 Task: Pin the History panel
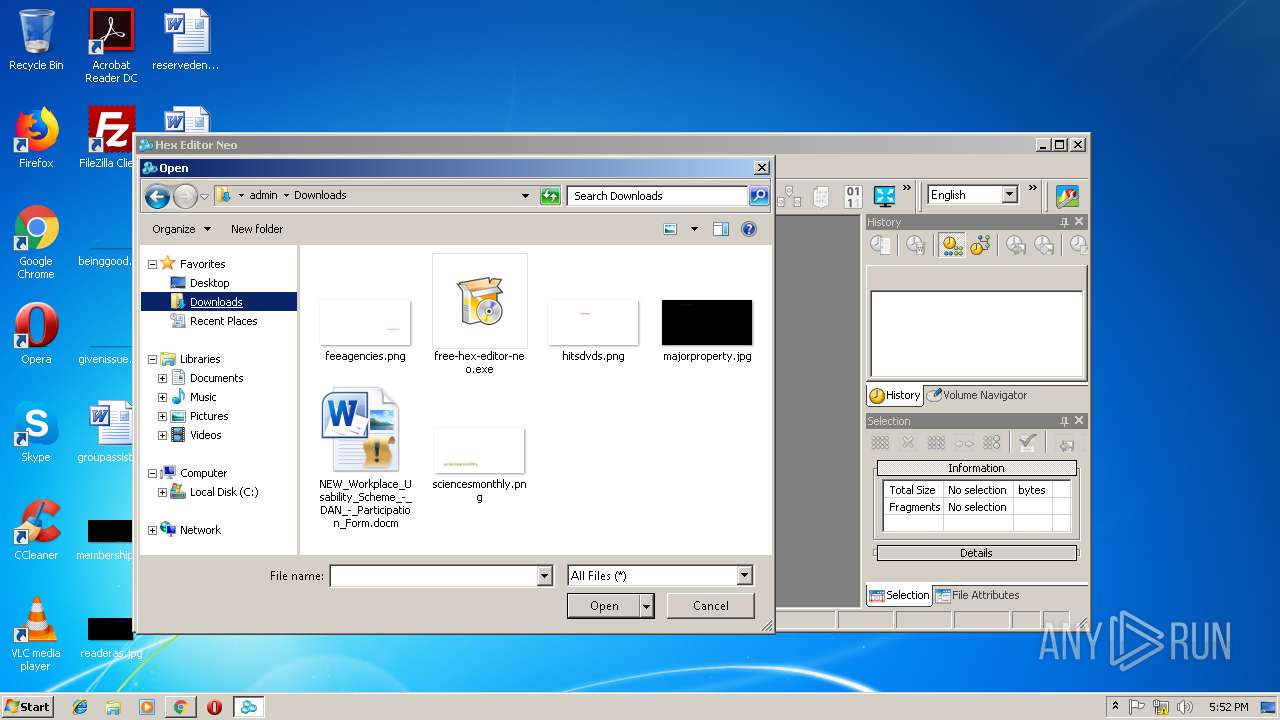(1064, 222)
